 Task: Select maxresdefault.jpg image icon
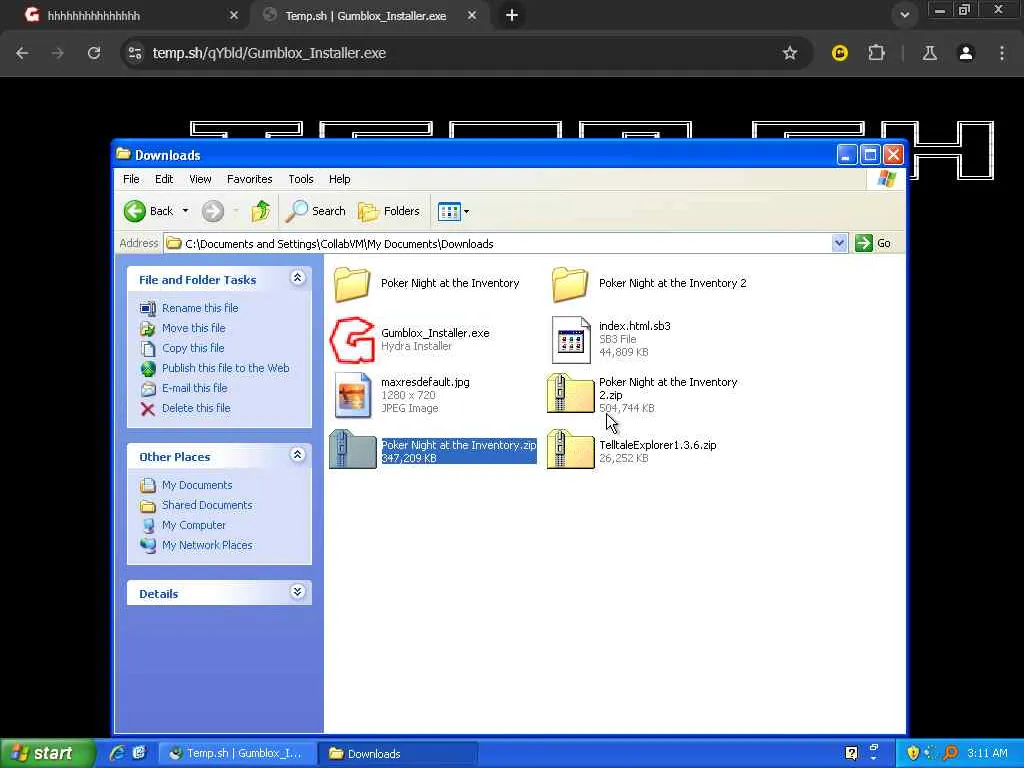(352, 395)
